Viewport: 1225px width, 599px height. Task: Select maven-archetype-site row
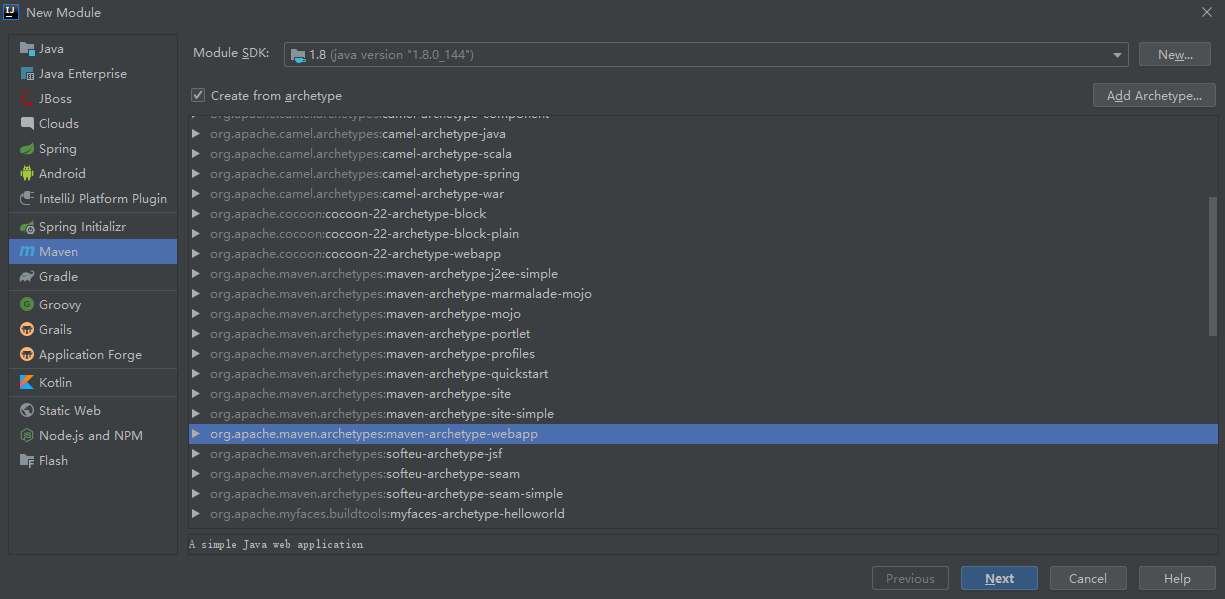point(703,394)
